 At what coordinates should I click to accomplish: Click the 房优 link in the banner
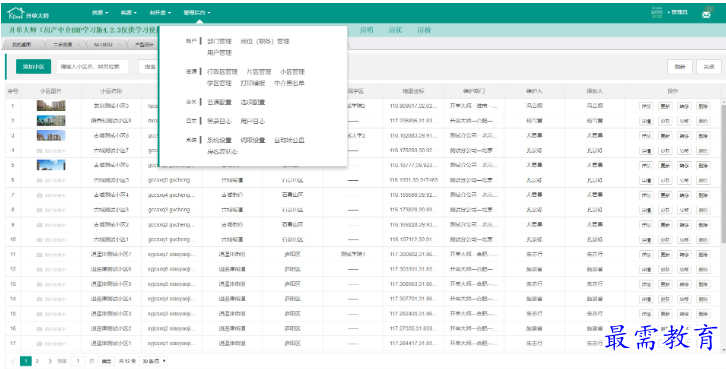point(395,30)
